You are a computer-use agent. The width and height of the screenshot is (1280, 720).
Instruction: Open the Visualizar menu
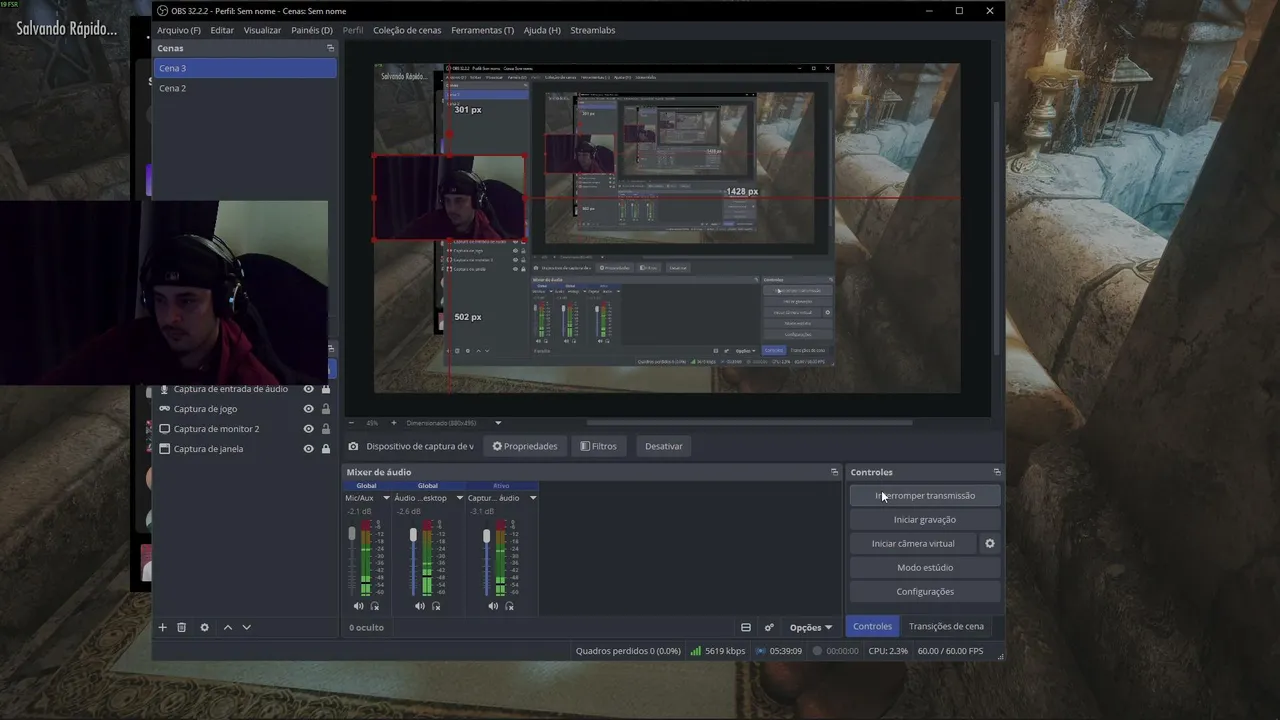[262, 30]
